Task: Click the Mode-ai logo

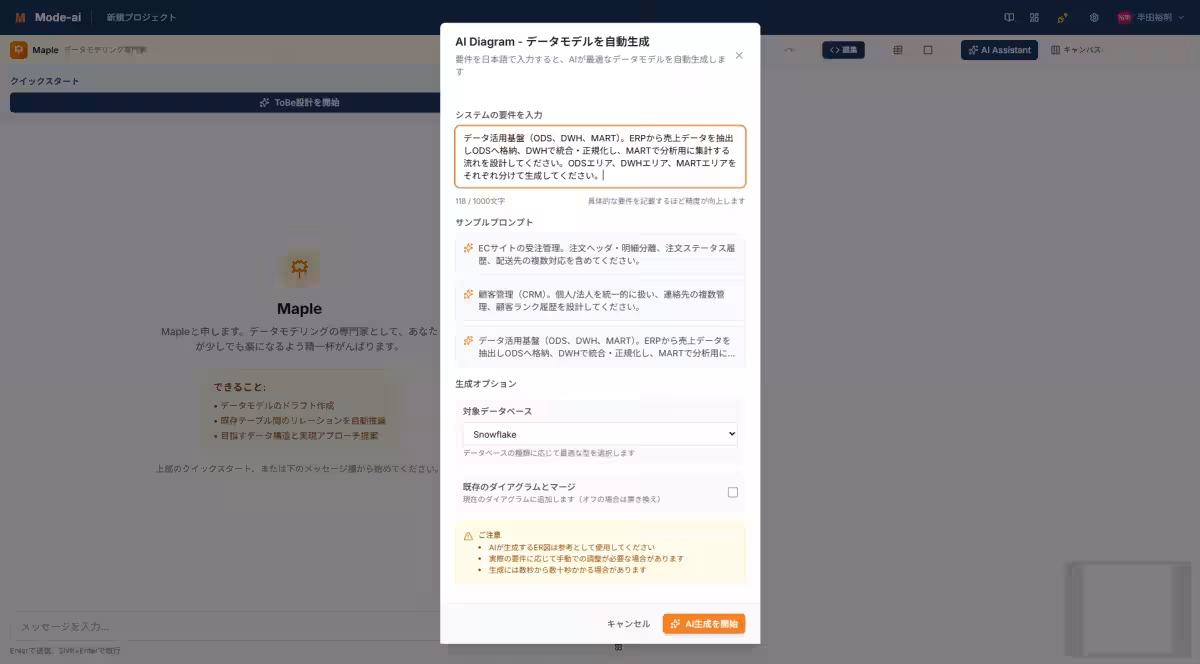Action: pyautogui.click(x=42, y=17)
